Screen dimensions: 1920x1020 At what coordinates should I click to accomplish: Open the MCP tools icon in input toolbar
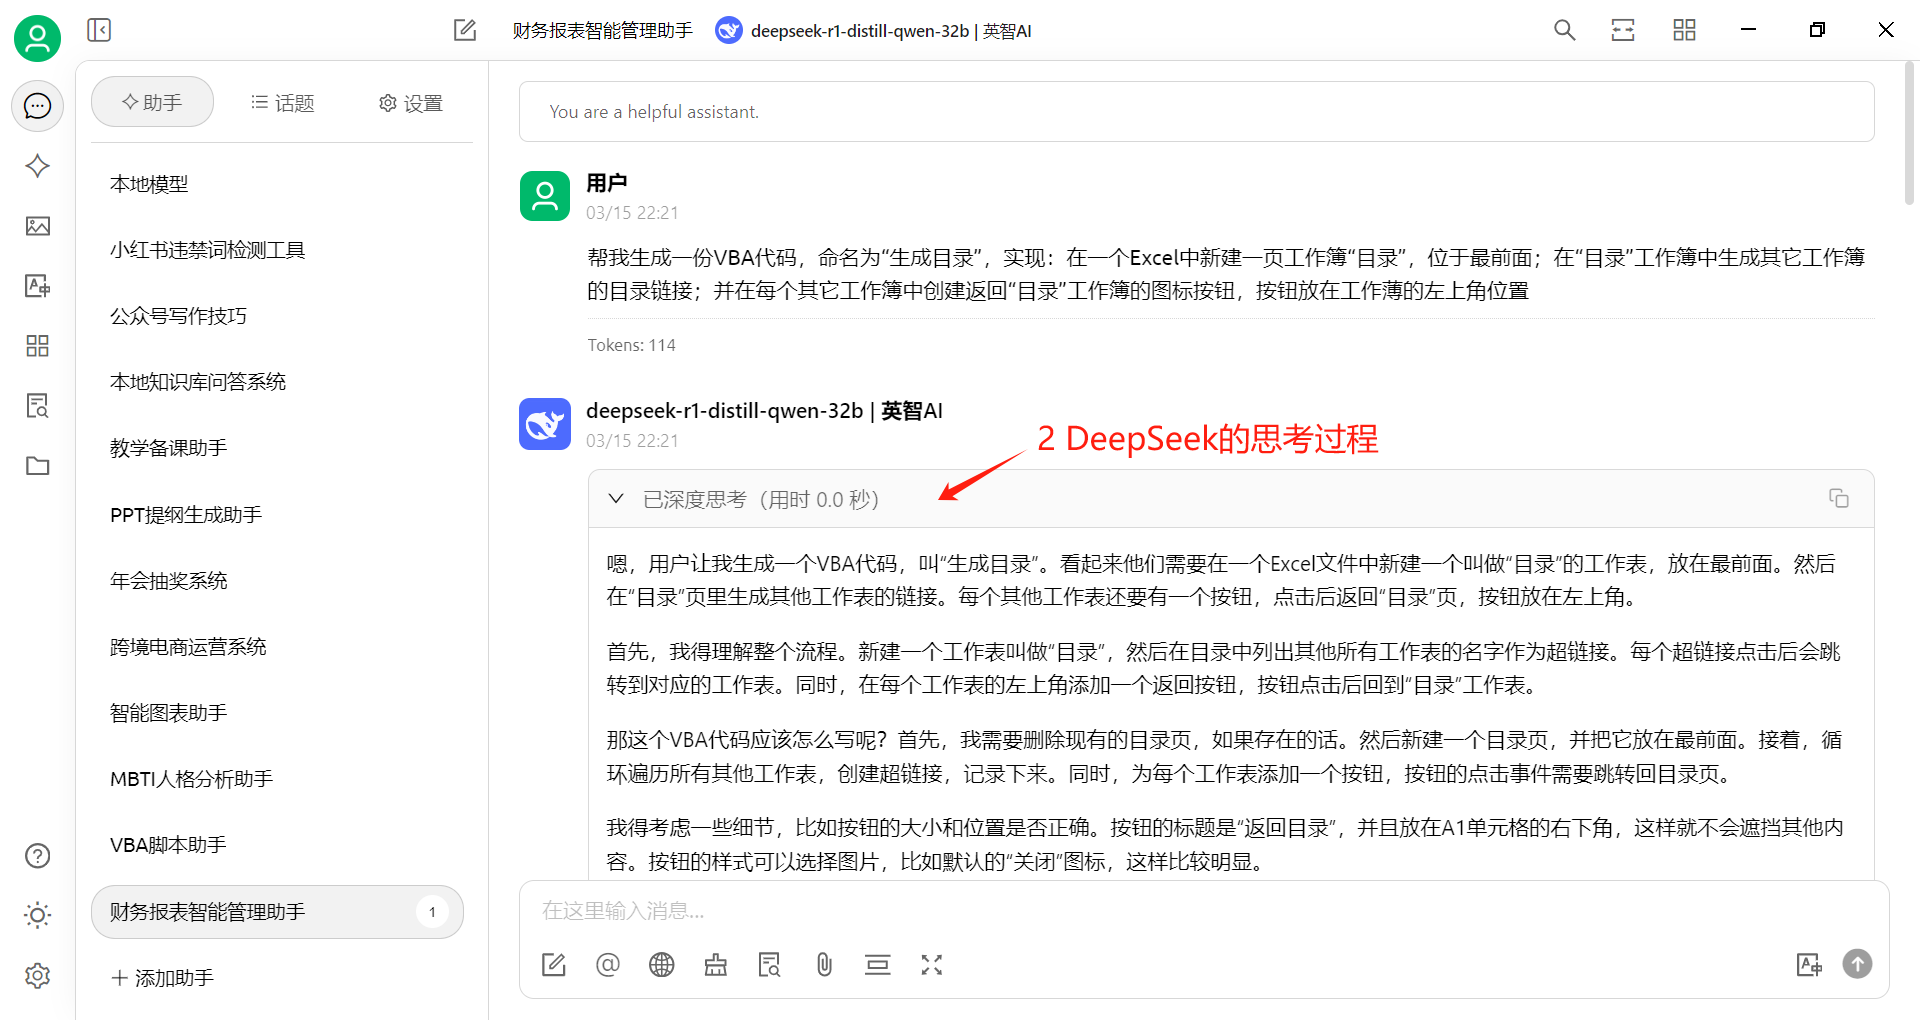pos(716,965)
